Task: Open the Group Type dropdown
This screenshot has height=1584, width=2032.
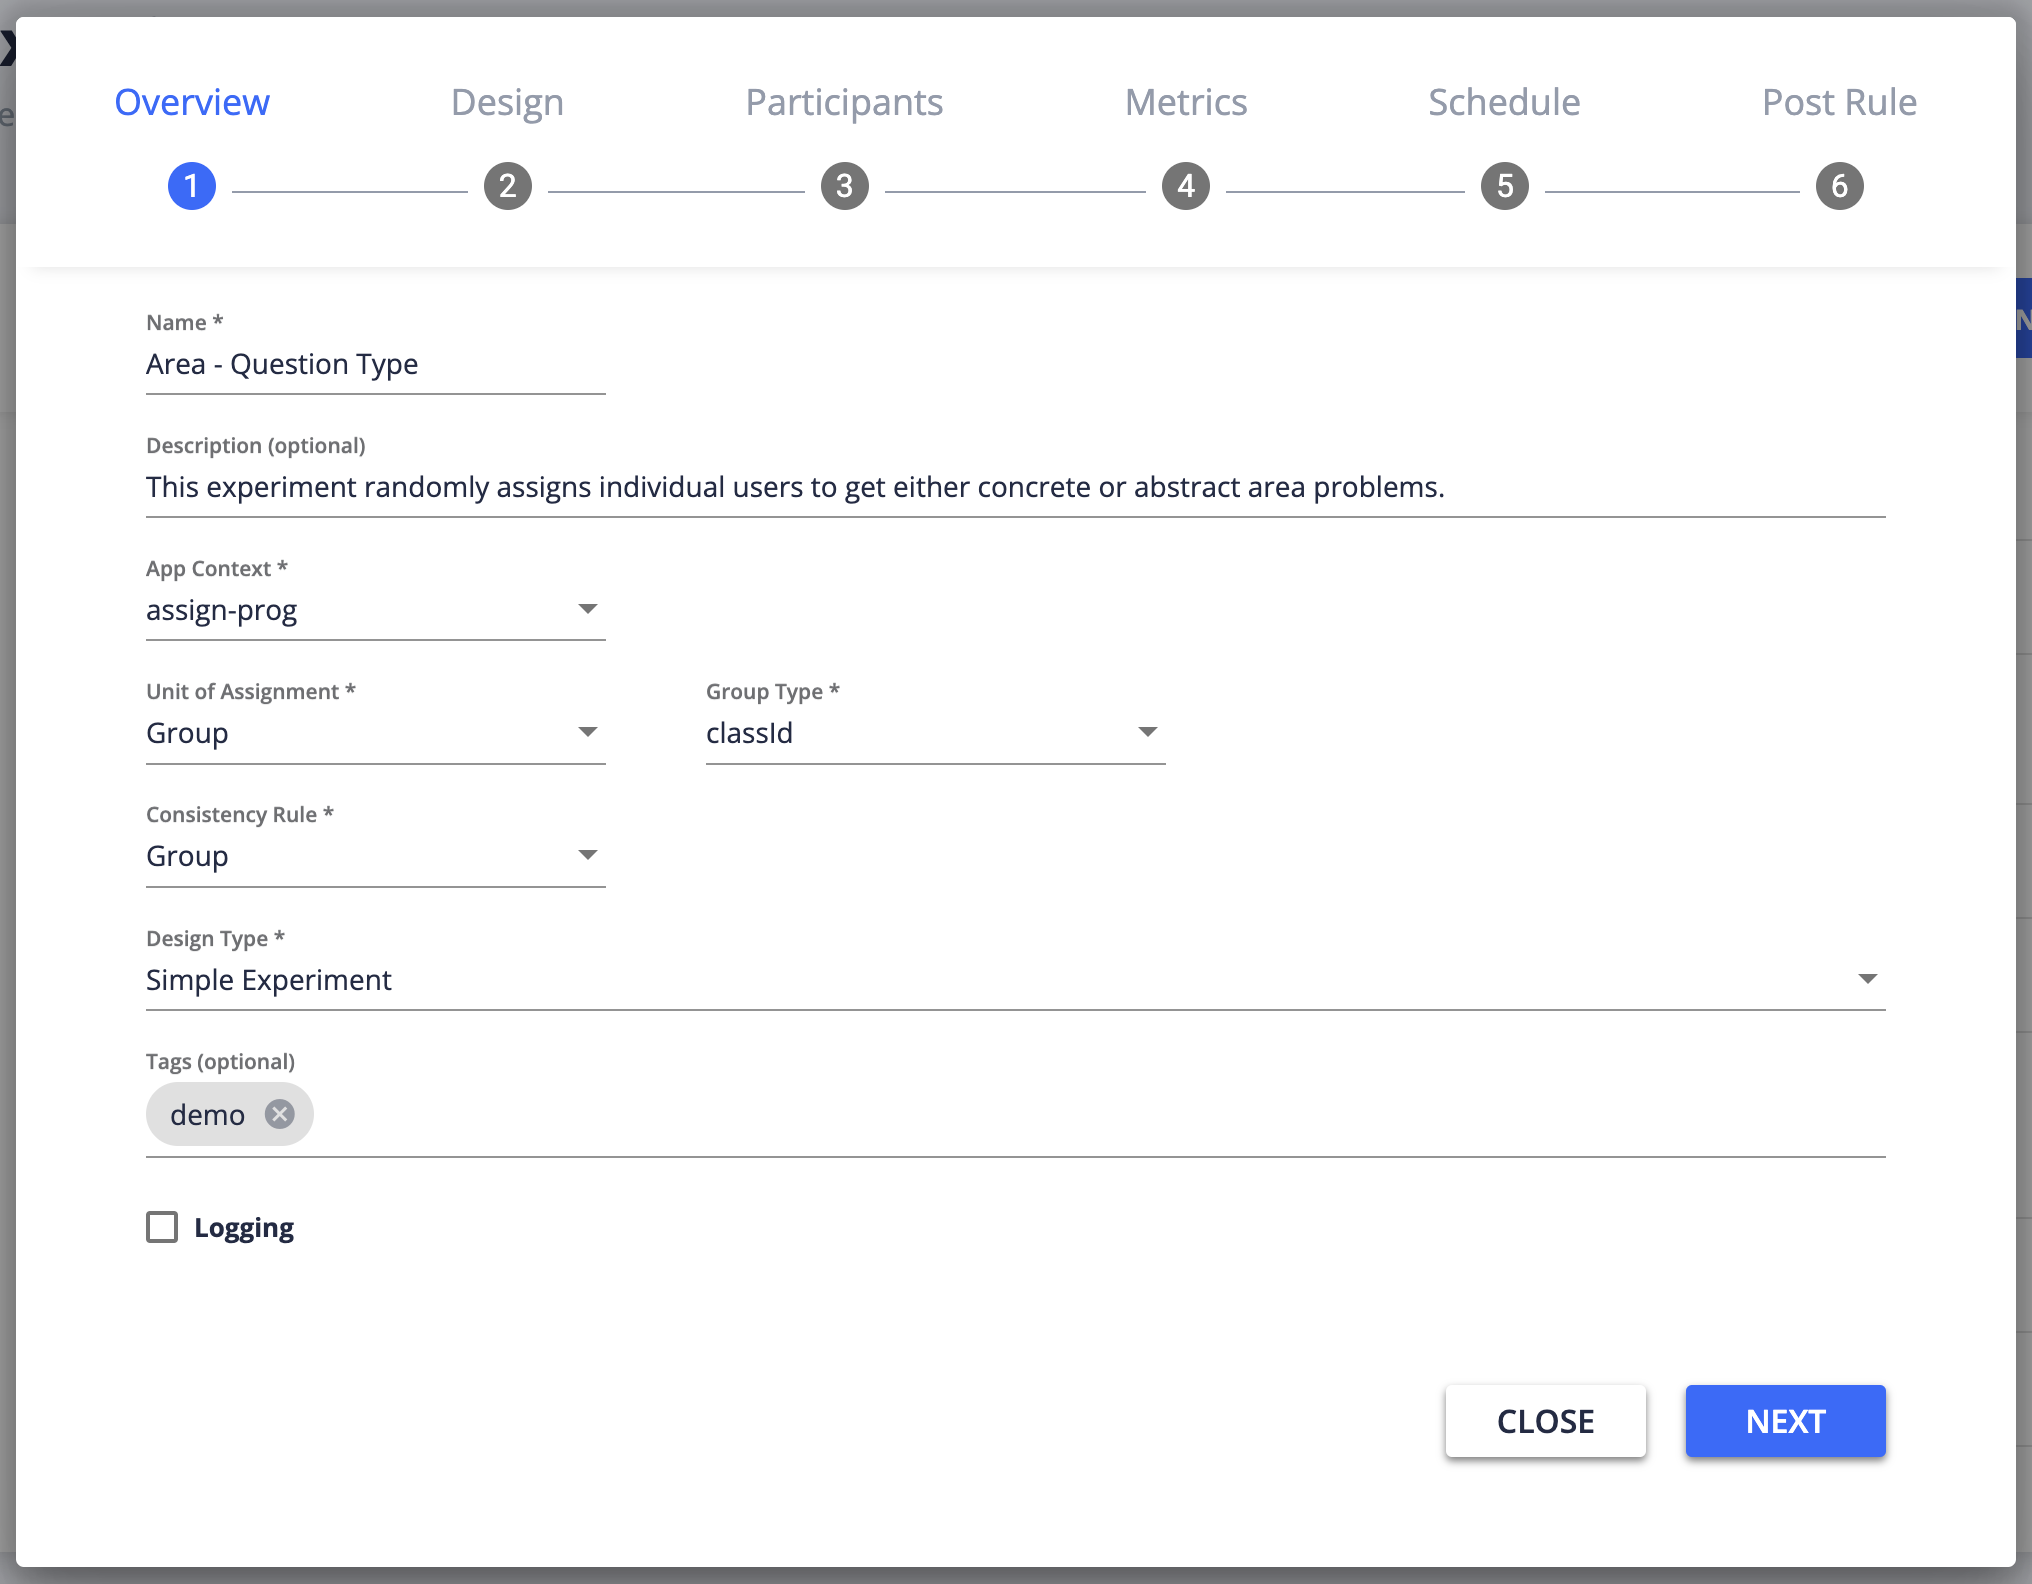Action: tap(935, 733)
